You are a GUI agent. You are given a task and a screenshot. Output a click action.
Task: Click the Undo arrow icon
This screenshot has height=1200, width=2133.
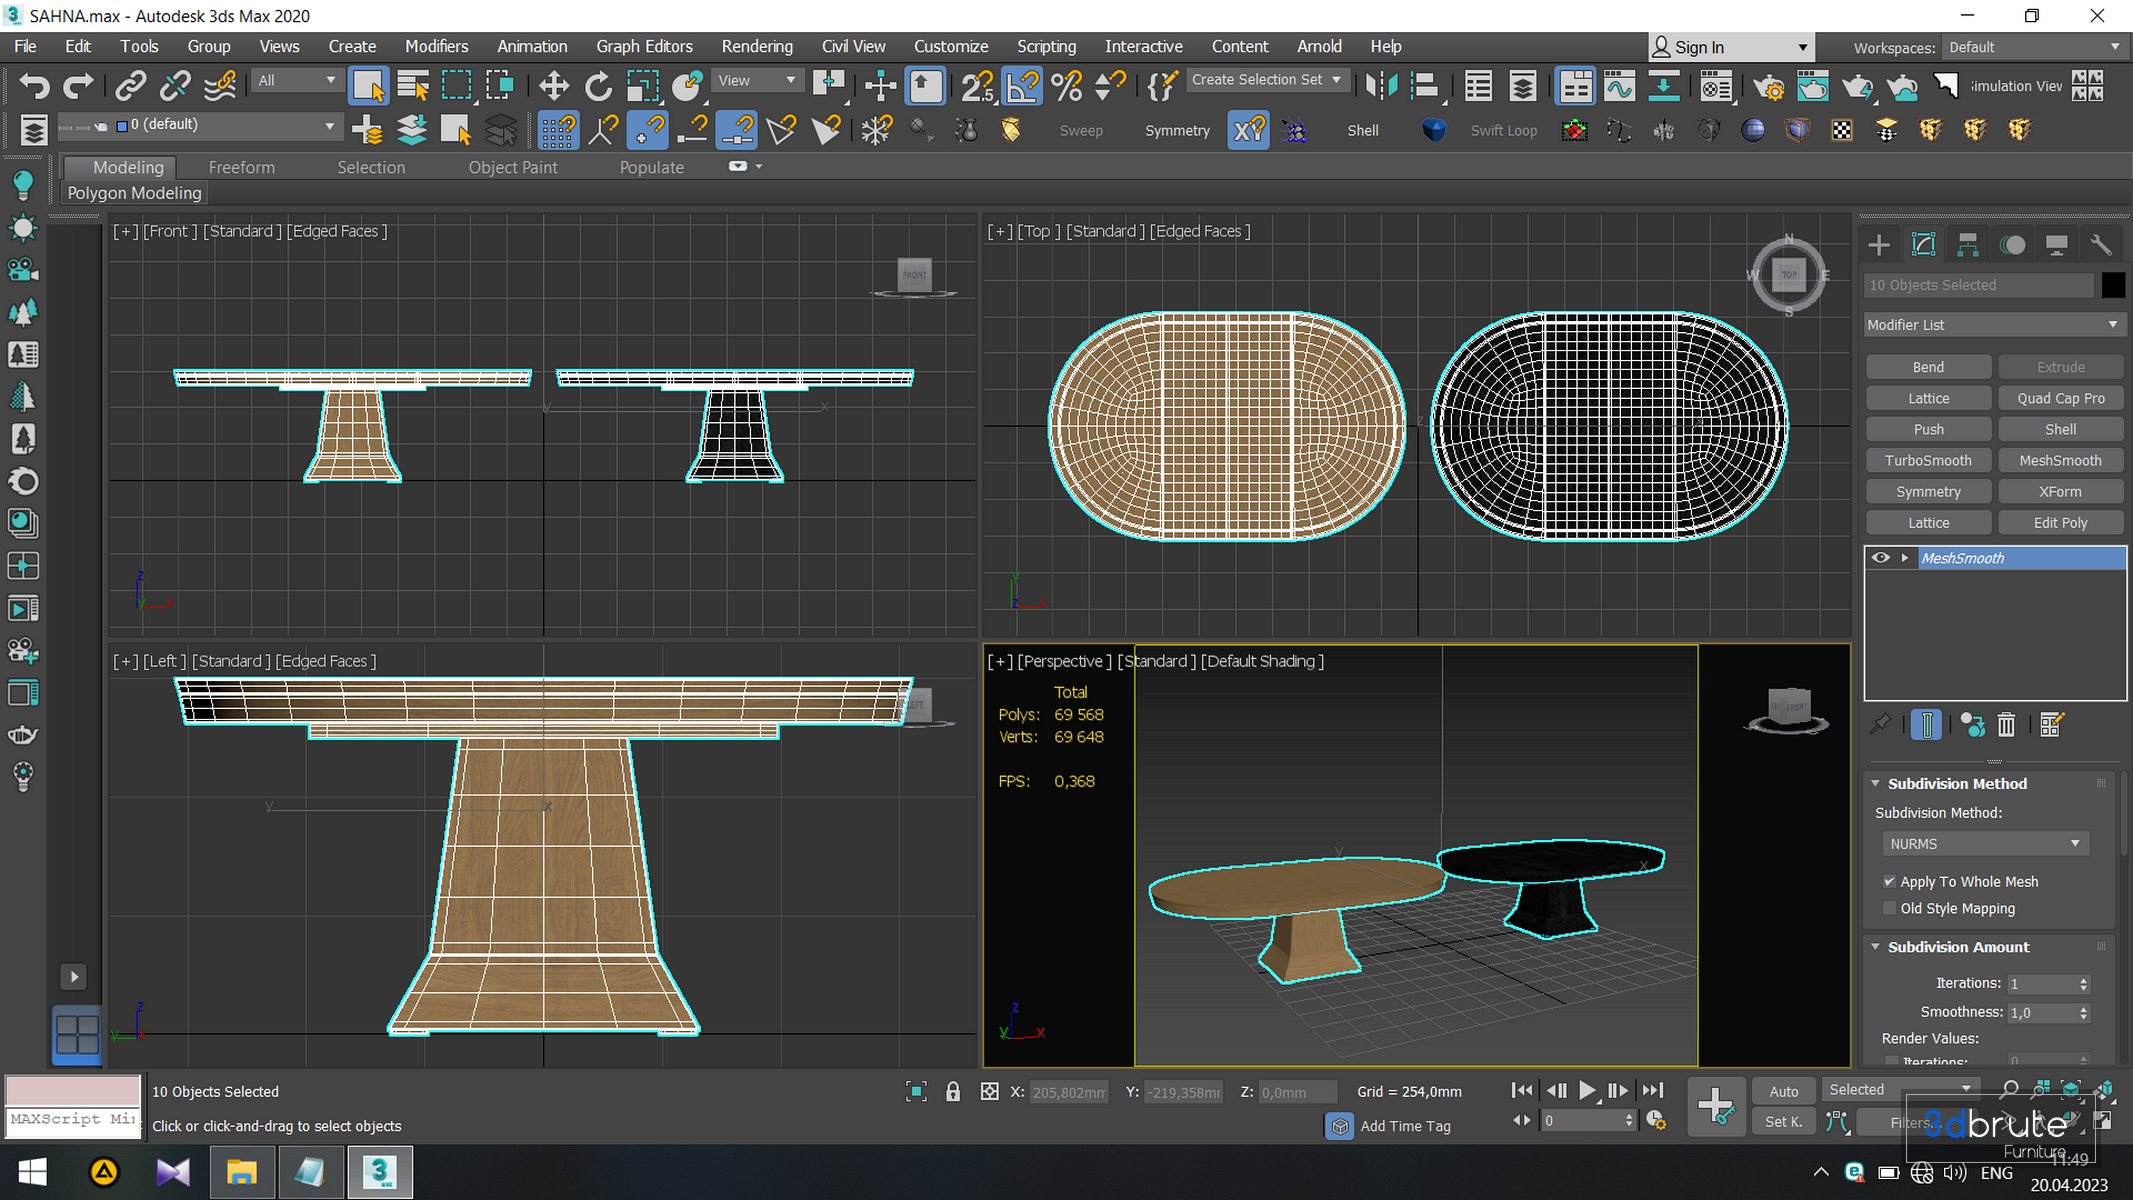pos(34,86)
